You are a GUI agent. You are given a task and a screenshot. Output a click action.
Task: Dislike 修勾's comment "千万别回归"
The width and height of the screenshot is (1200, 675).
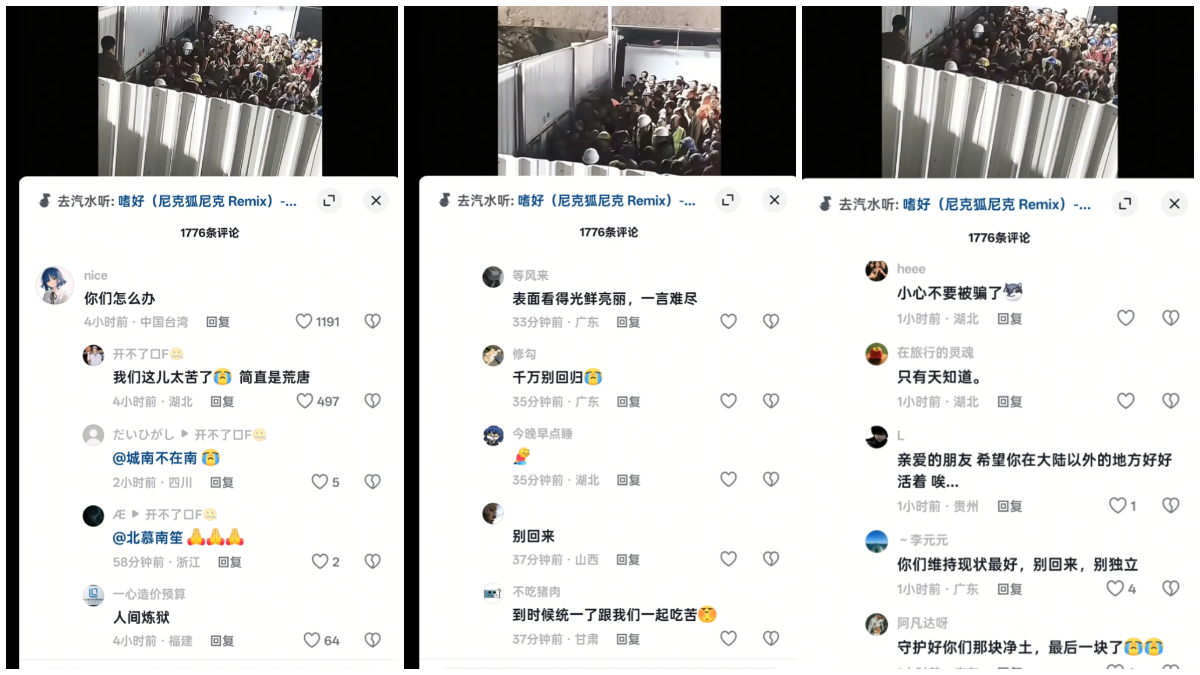771,400
